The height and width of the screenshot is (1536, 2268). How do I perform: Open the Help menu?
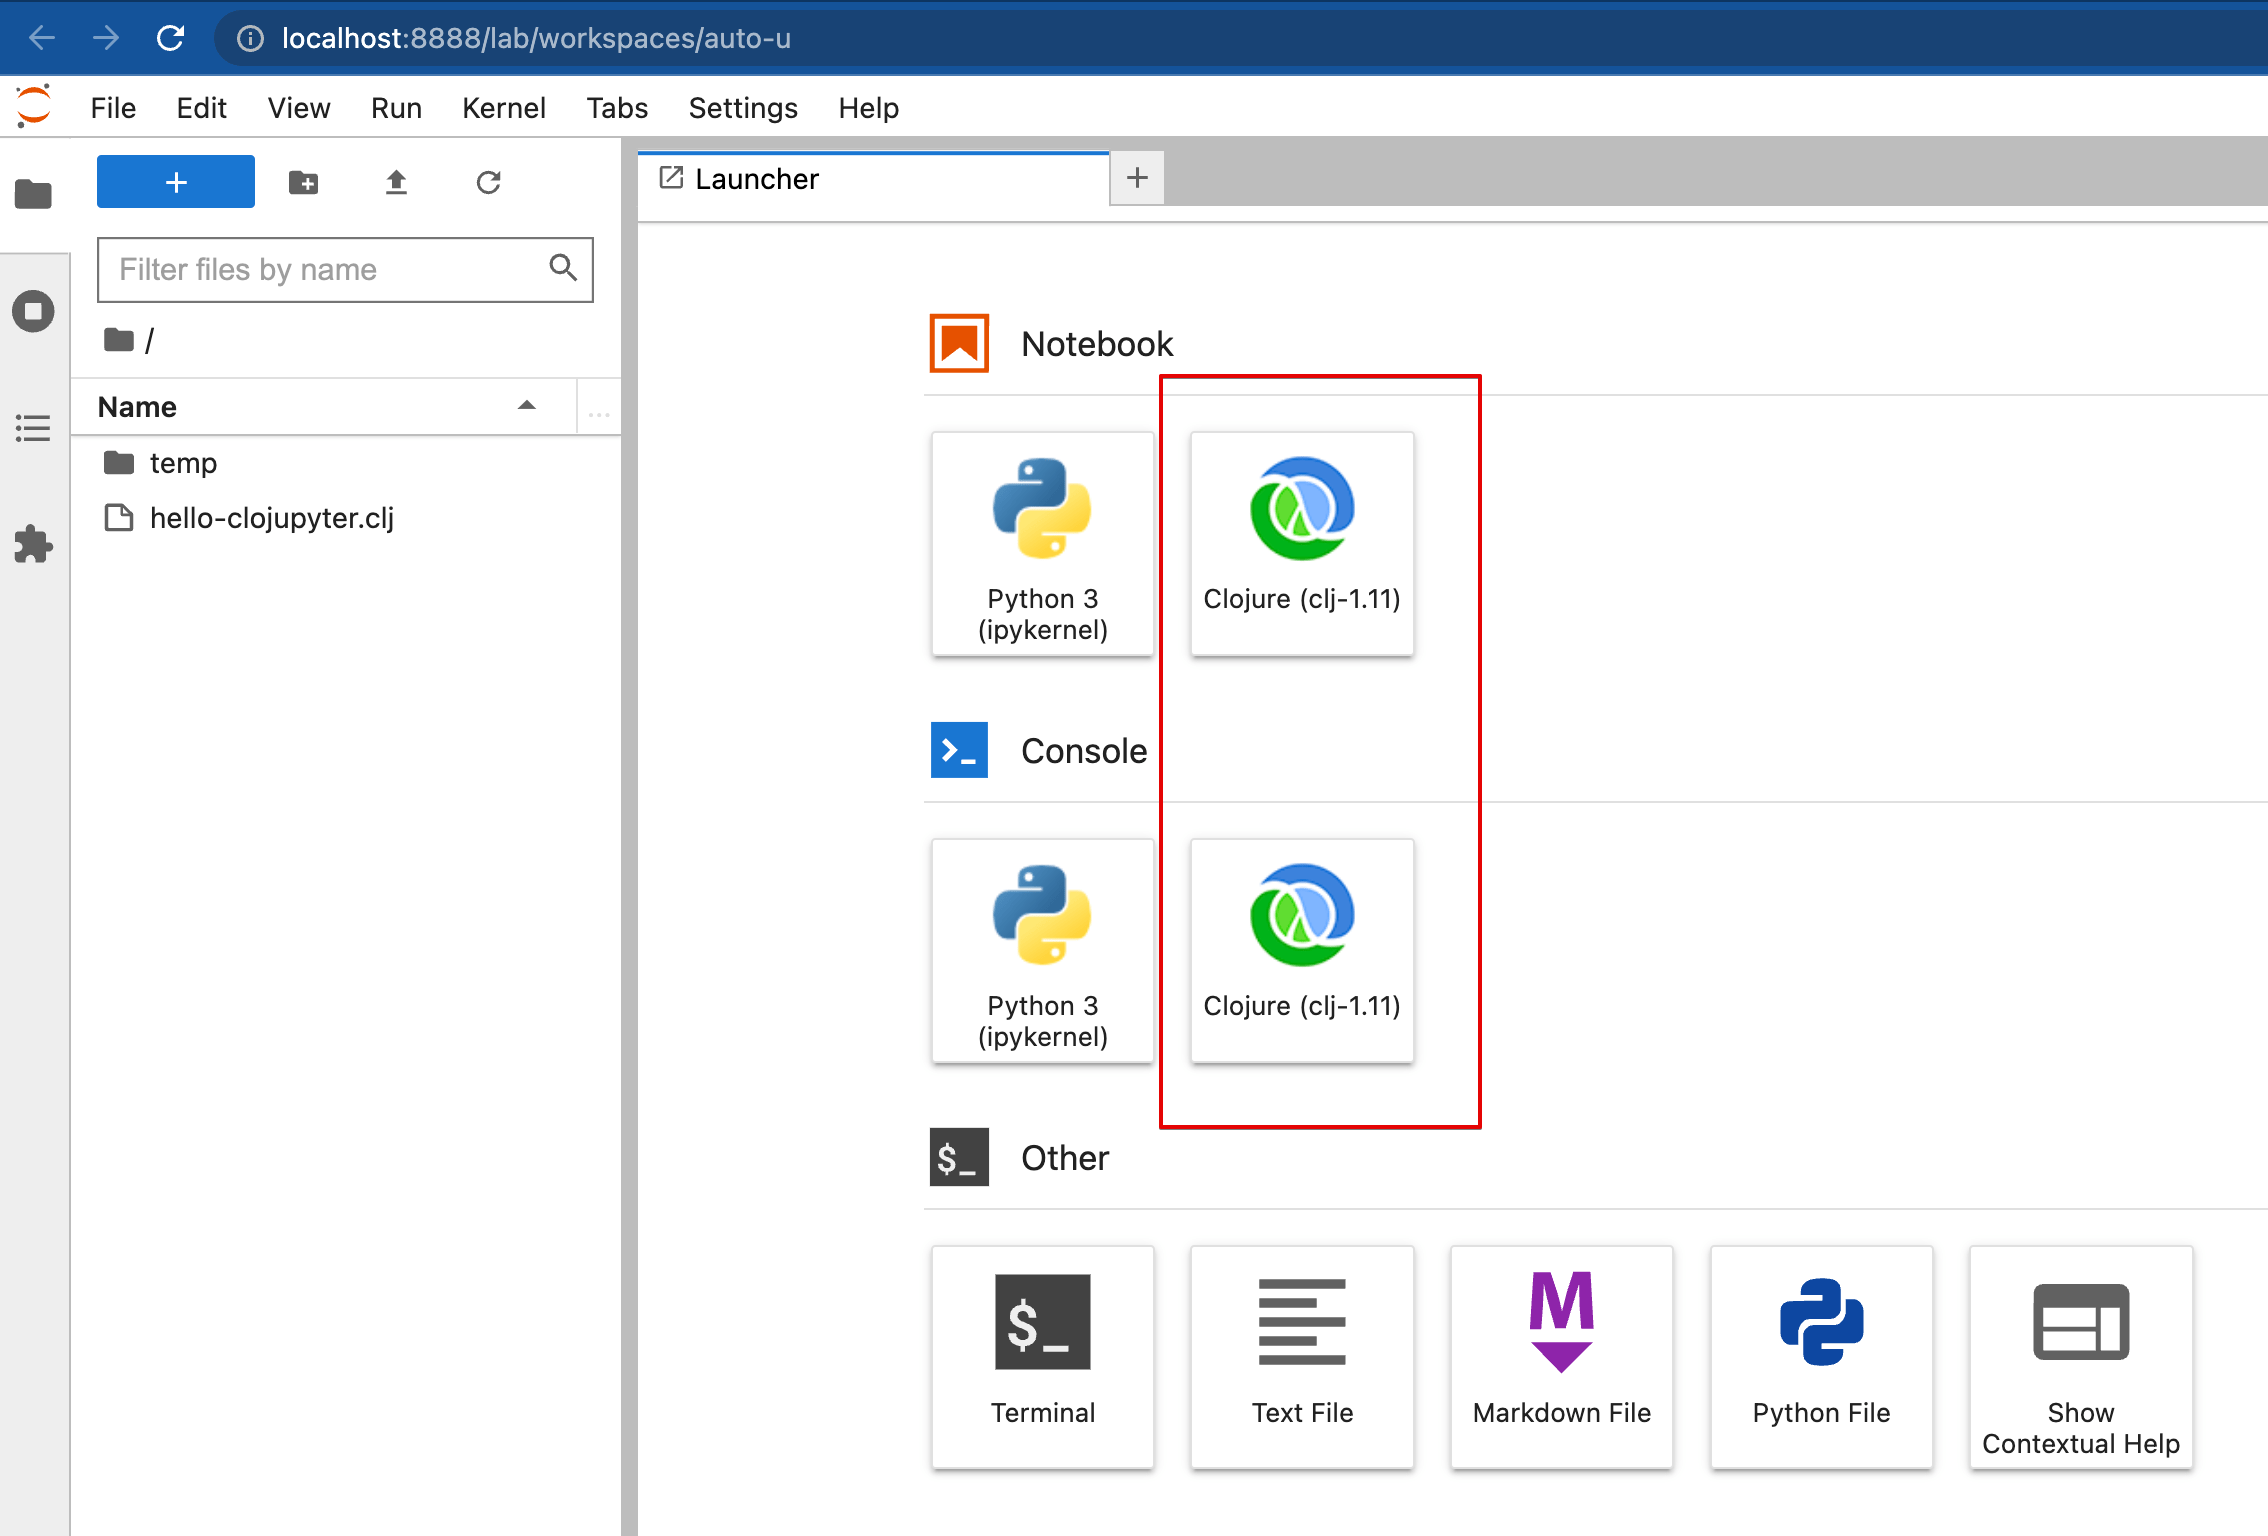pyautogui.click(x=868, y=108)
